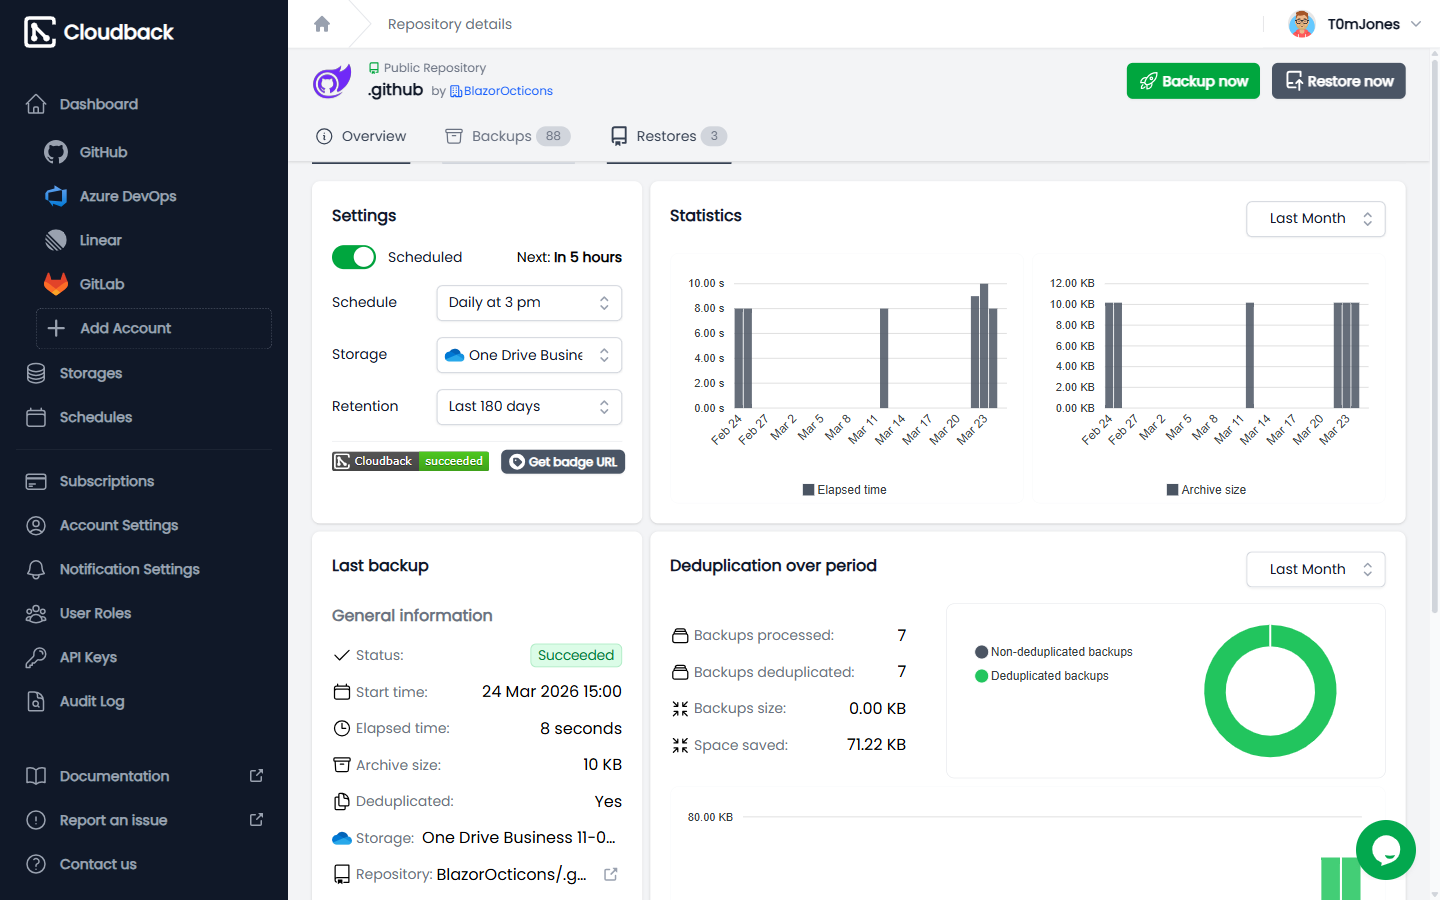This screenshot has width=1440, height=900.
Task: Open repository external link icon
Action: (611, 874)
